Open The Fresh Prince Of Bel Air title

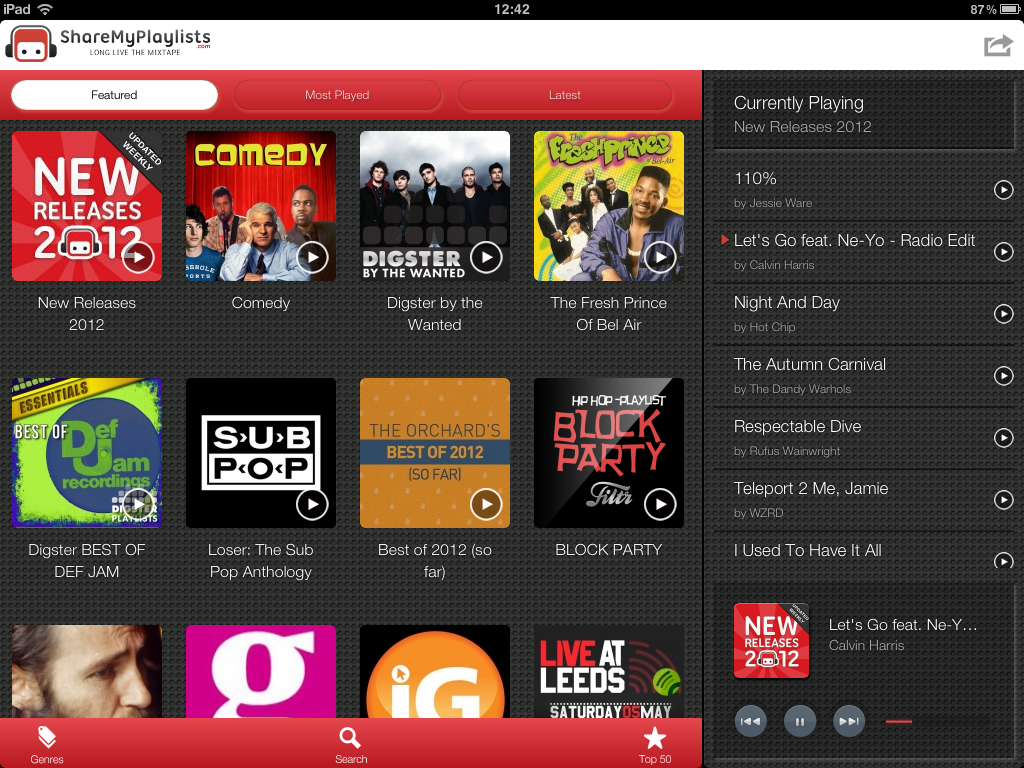point(609,313)
